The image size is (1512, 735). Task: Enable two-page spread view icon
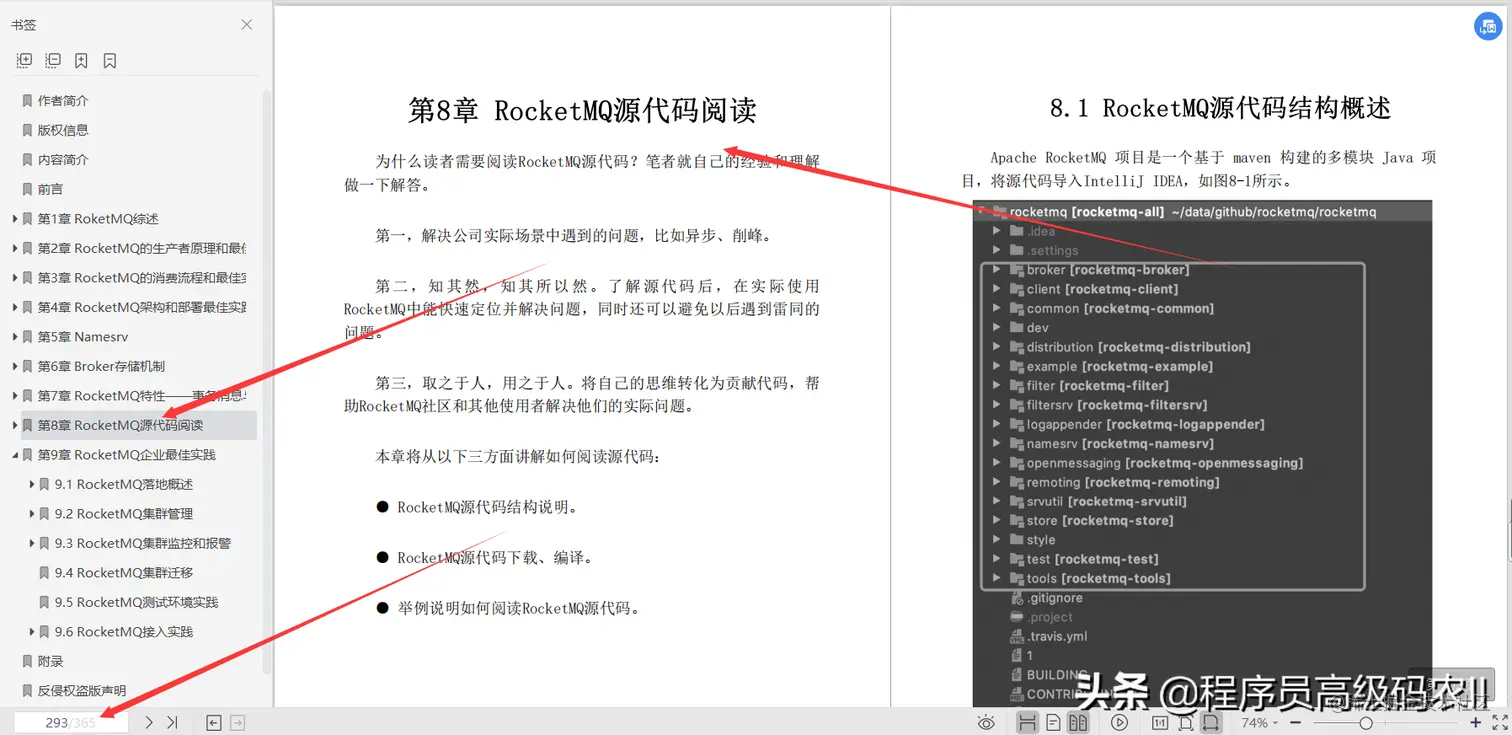coord(1079,722)
